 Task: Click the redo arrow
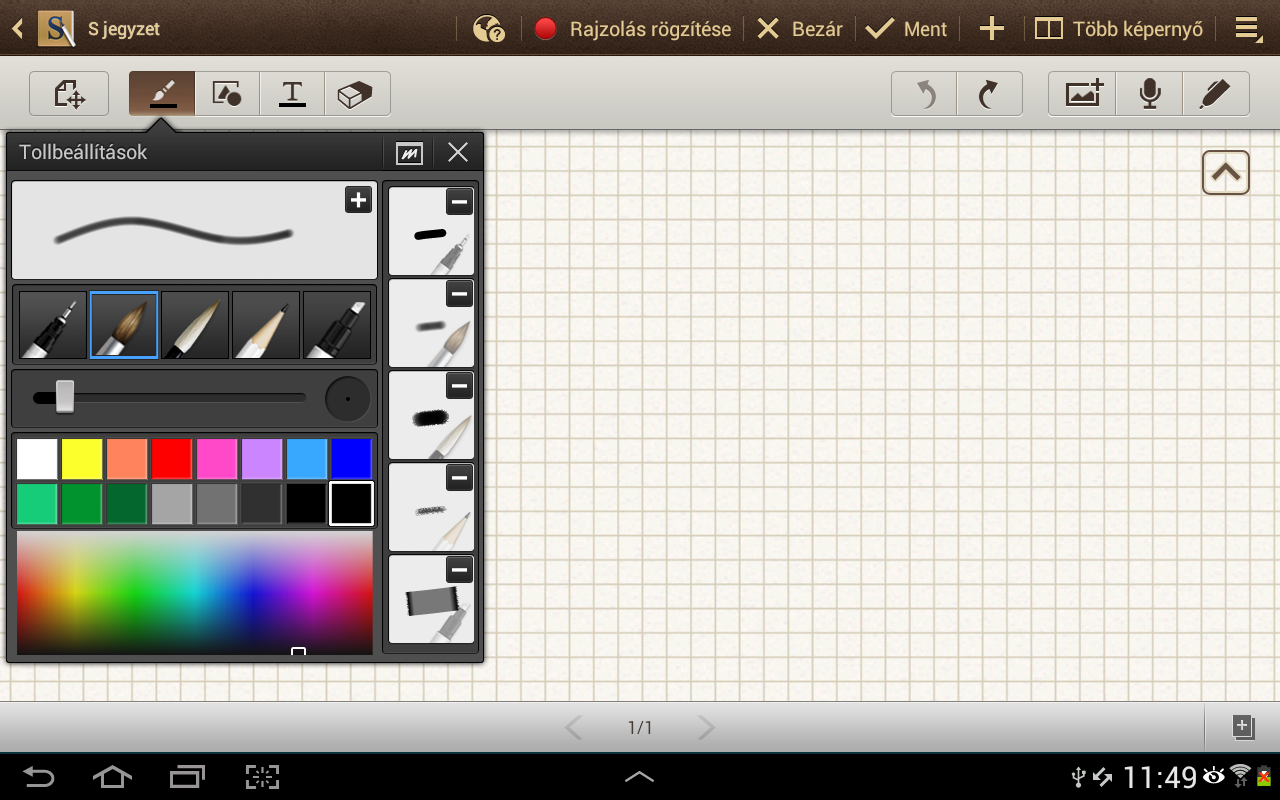click(x=989, y=94)
